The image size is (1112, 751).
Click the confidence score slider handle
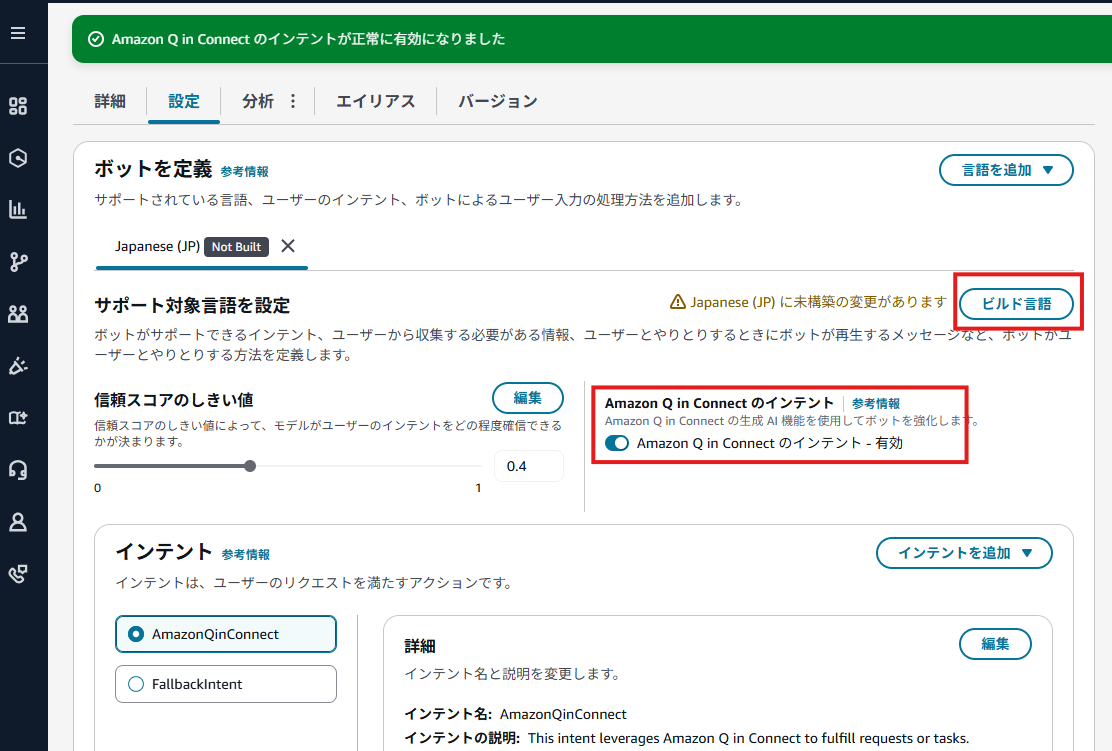[x=250, y=465]
